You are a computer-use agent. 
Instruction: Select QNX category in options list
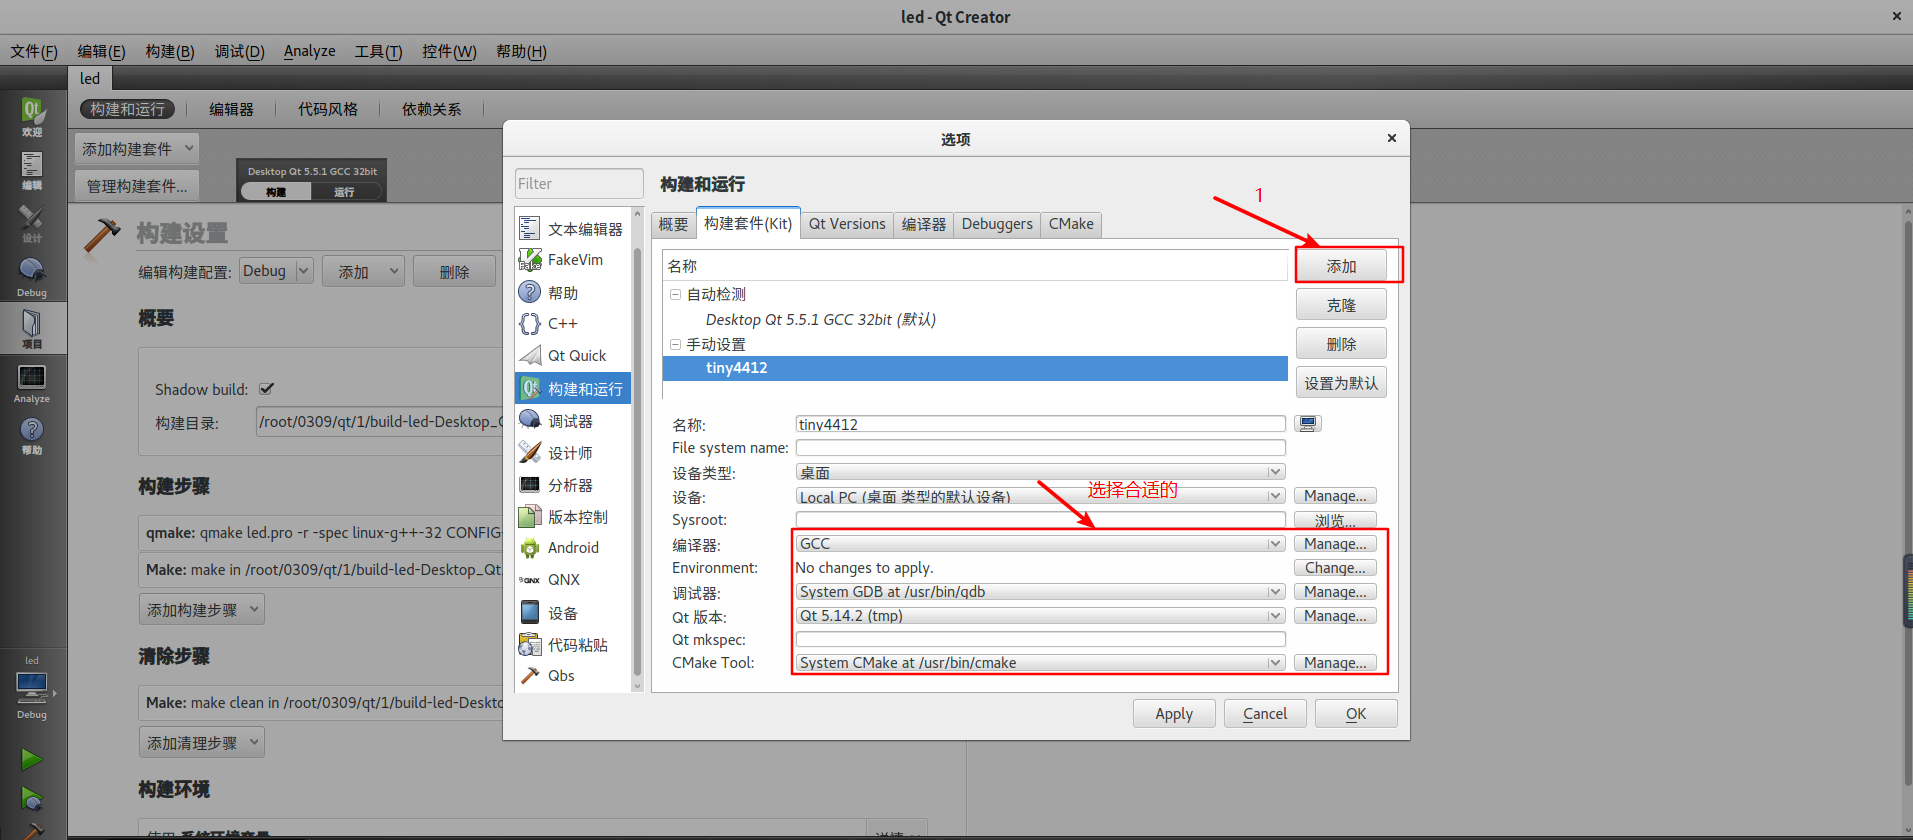click(x=572, y=580)
